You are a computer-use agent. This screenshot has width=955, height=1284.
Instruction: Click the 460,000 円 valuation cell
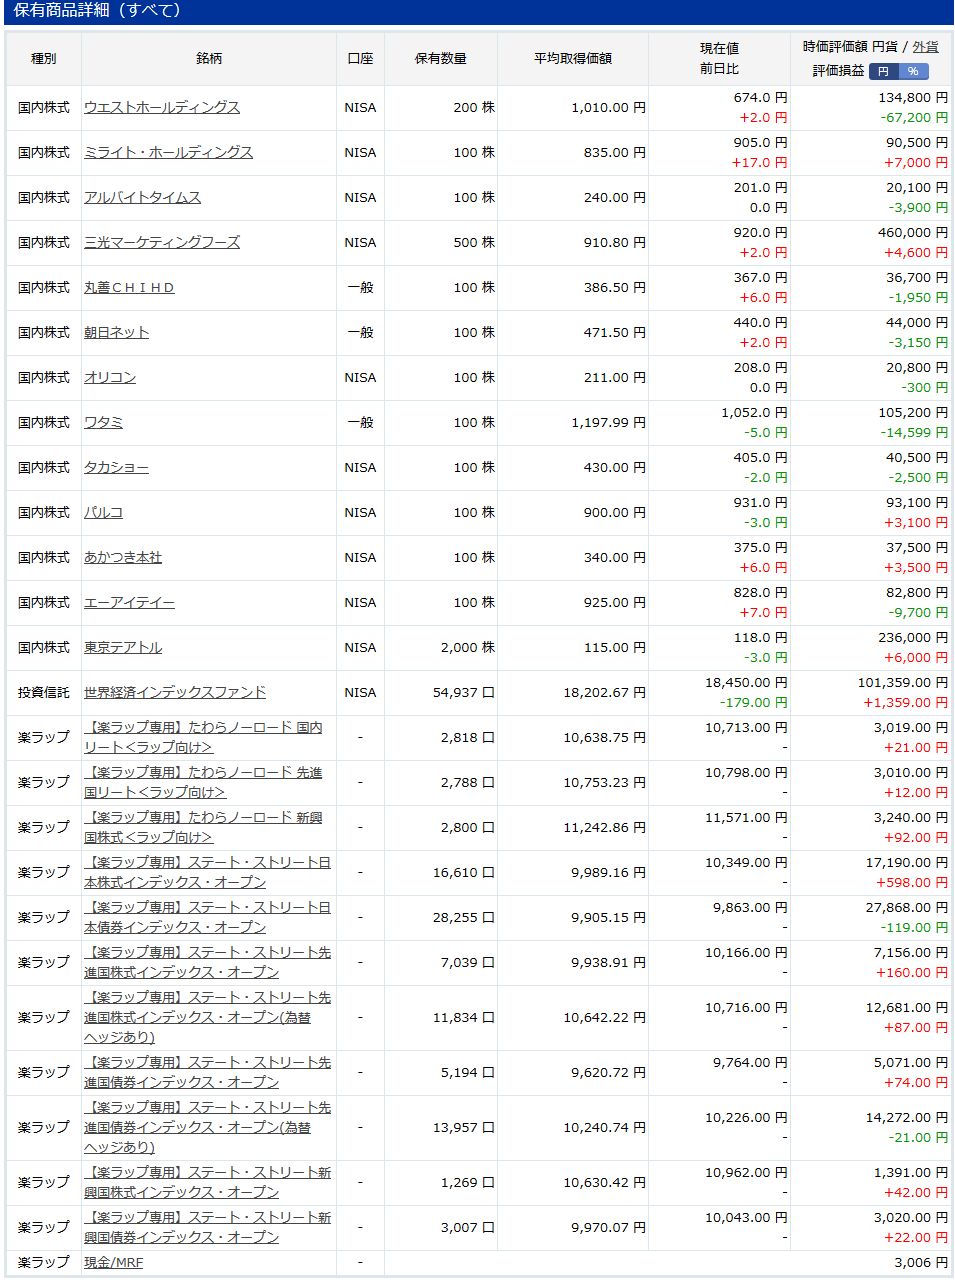913,232
